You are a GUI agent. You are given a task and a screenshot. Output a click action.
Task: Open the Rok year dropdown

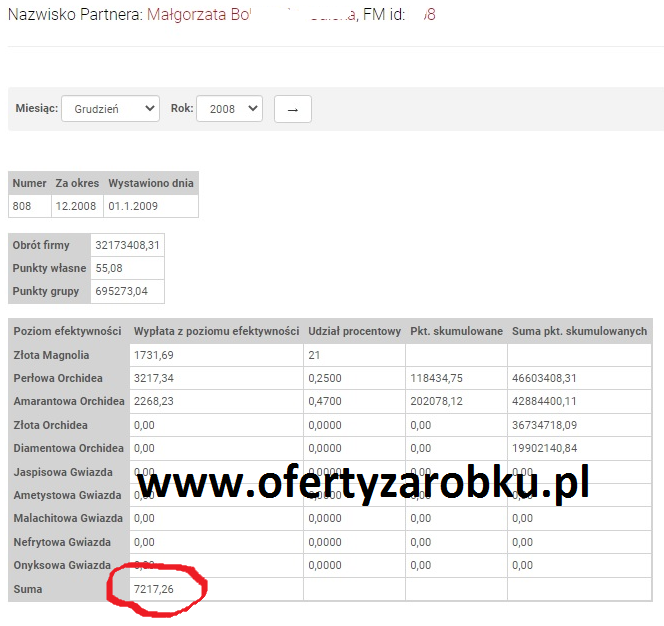[229, 109]
